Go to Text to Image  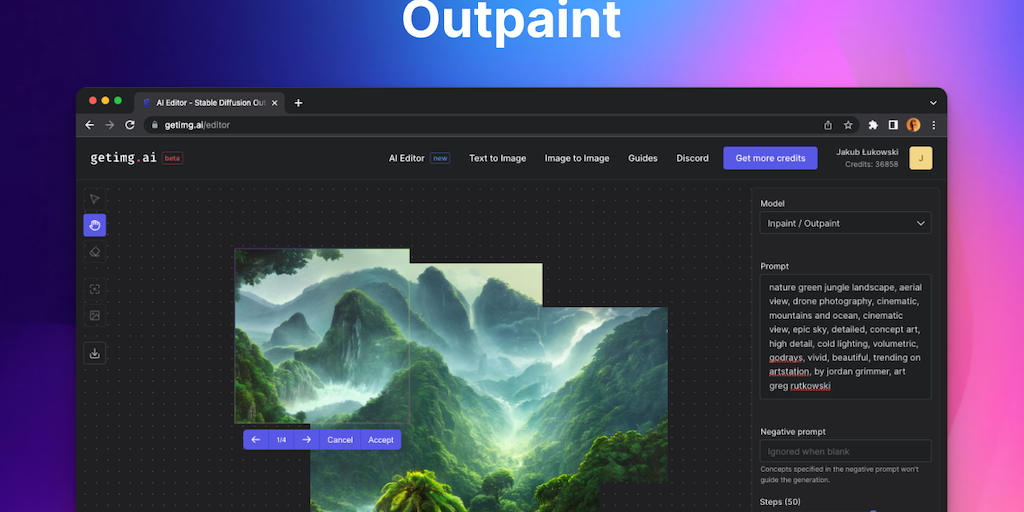[498, 158]
